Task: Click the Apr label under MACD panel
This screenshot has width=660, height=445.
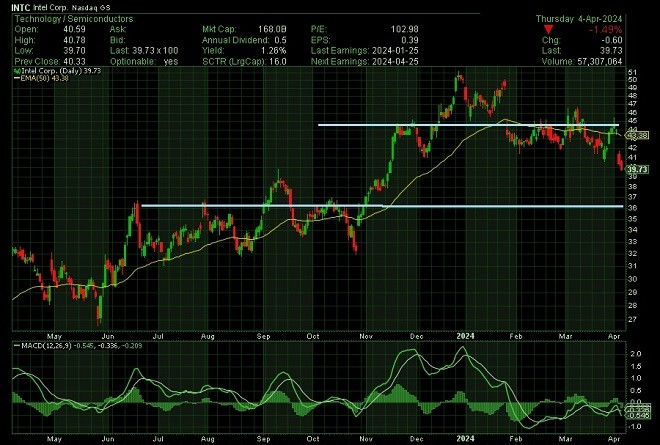Action: [x=615, y=439]
